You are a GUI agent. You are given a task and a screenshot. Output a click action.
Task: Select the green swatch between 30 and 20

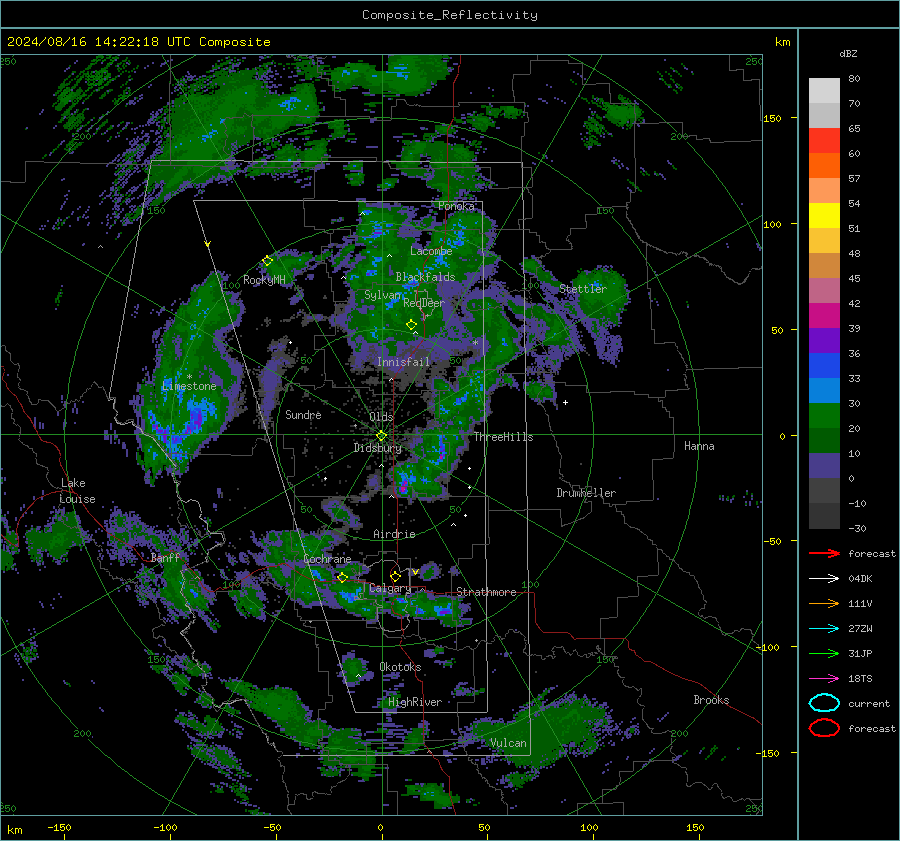(824, 416)
